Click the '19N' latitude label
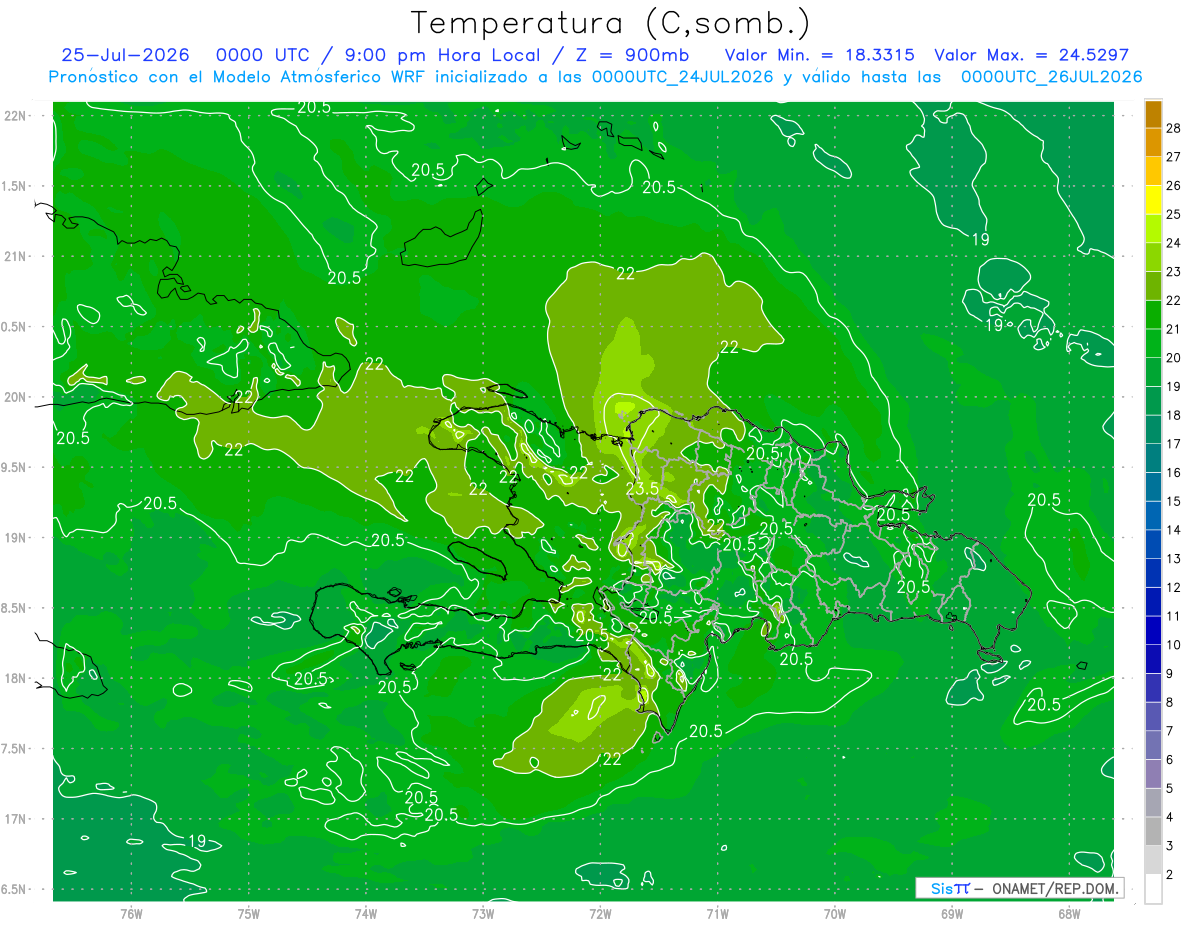This screenshot has width=1200, height=927. (x=15, y=538)
